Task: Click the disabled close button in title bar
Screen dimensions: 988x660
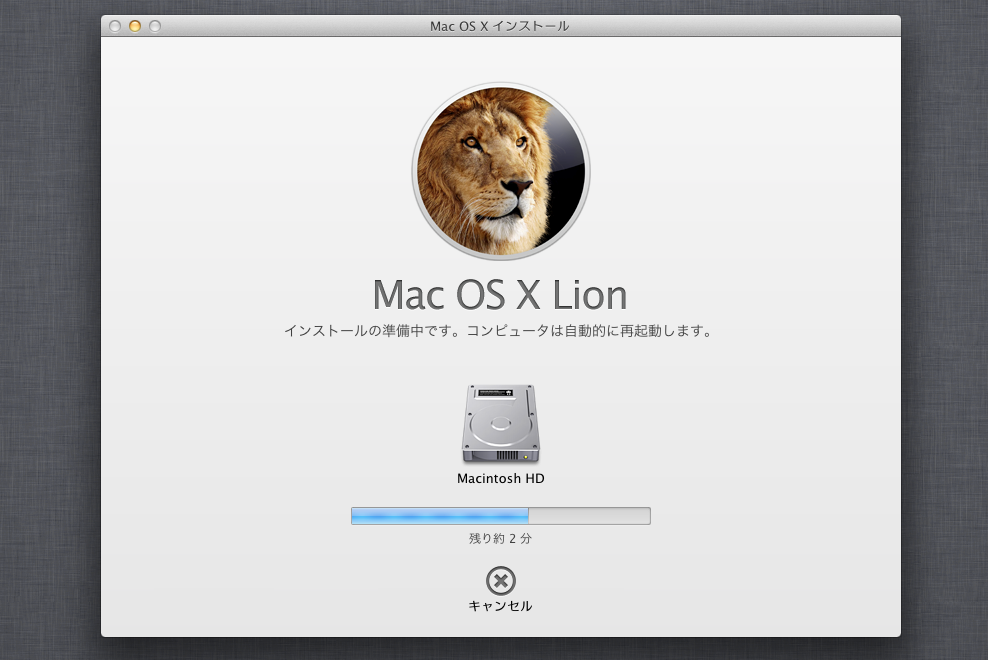Action: 115,26
